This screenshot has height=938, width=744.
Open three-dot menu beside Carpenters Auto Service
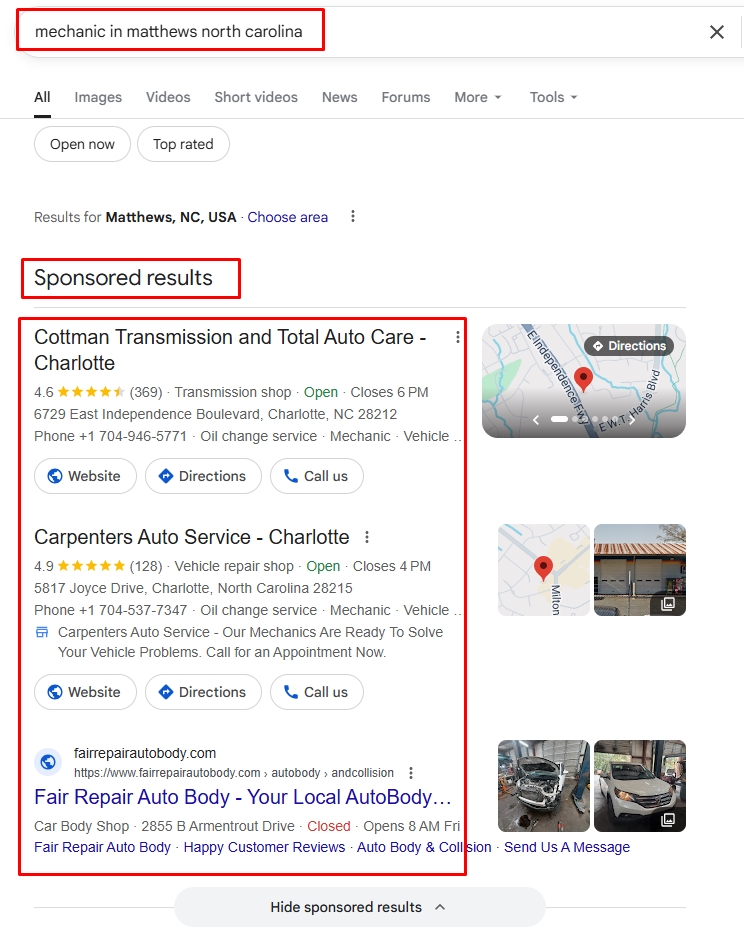click(x=367, y=537)
